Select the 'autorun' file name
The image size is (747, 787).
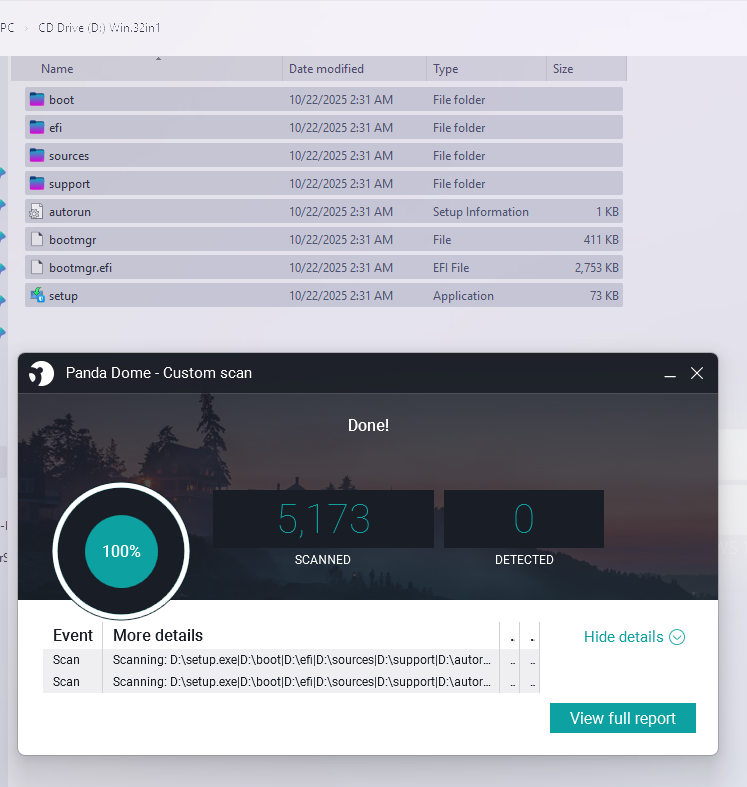70,212
